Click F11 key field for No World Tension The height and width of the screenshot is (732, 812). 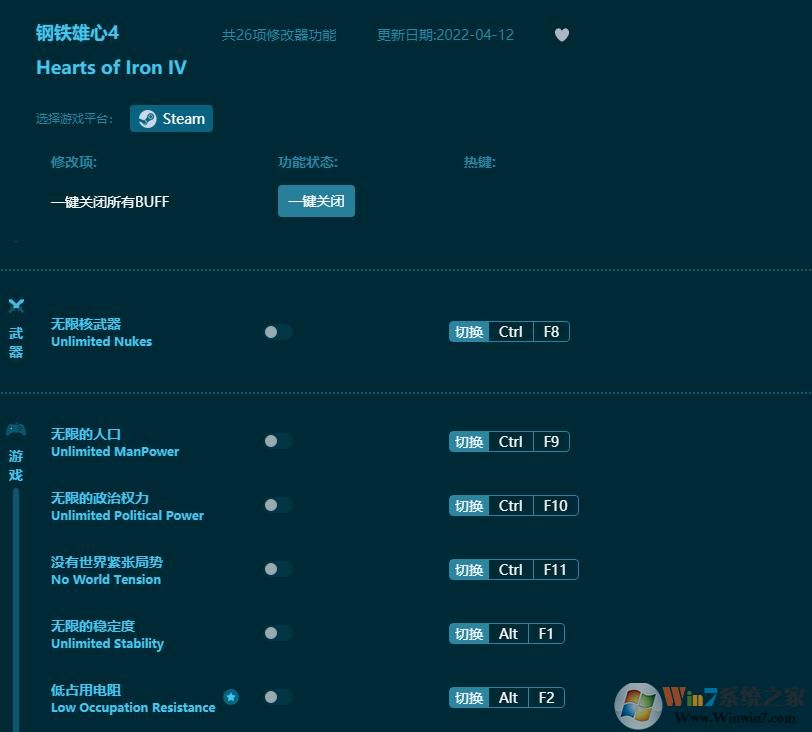556,570
